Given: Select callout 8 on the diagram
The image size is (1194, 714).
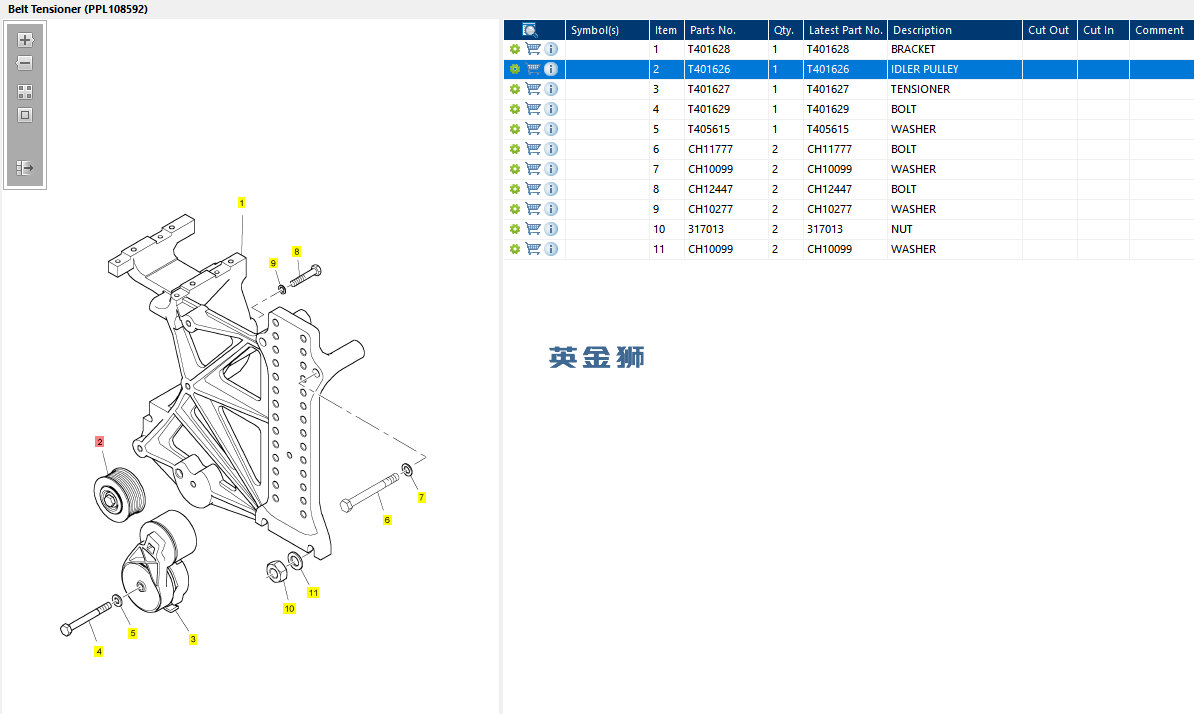Looking at the screenshot, I should click(x=296, y=251).
